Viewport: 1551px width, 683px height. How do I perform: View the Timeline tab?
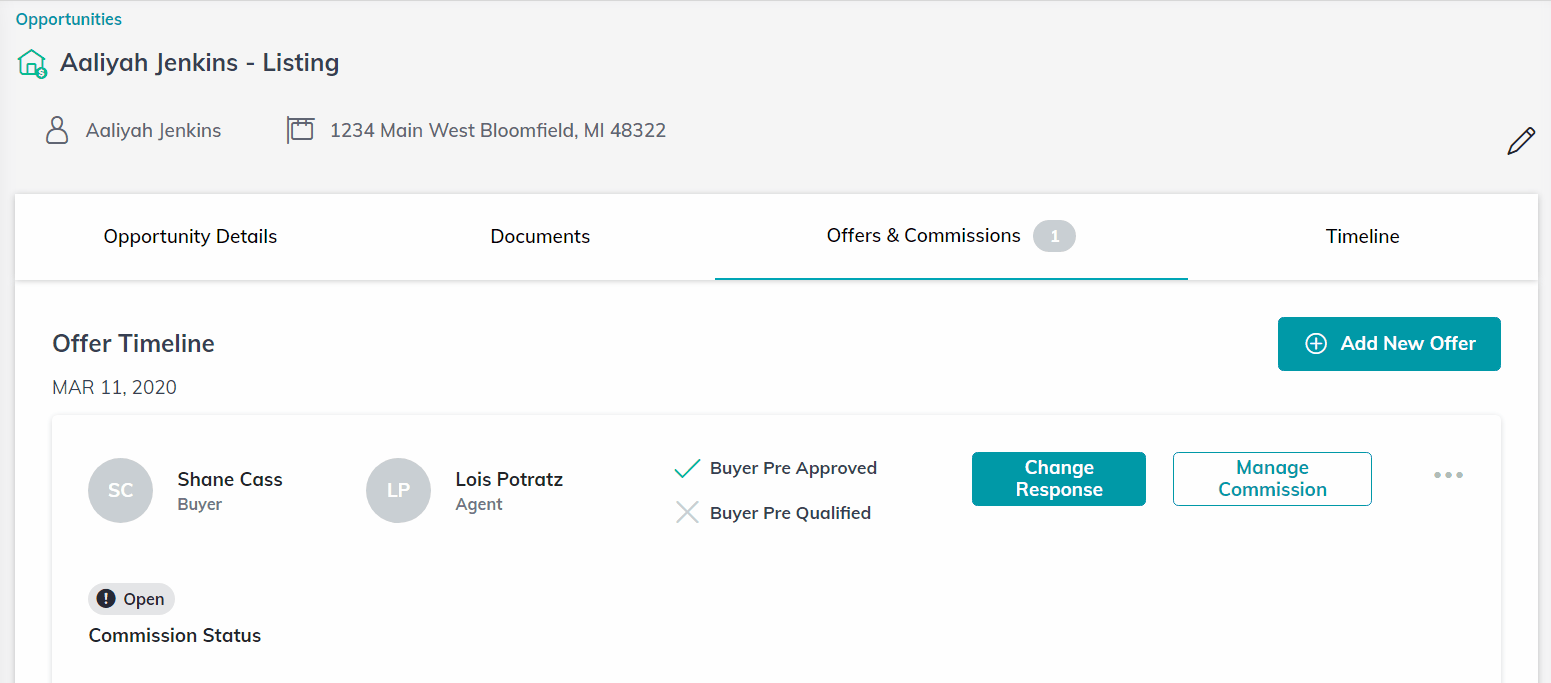point(1363,237)
